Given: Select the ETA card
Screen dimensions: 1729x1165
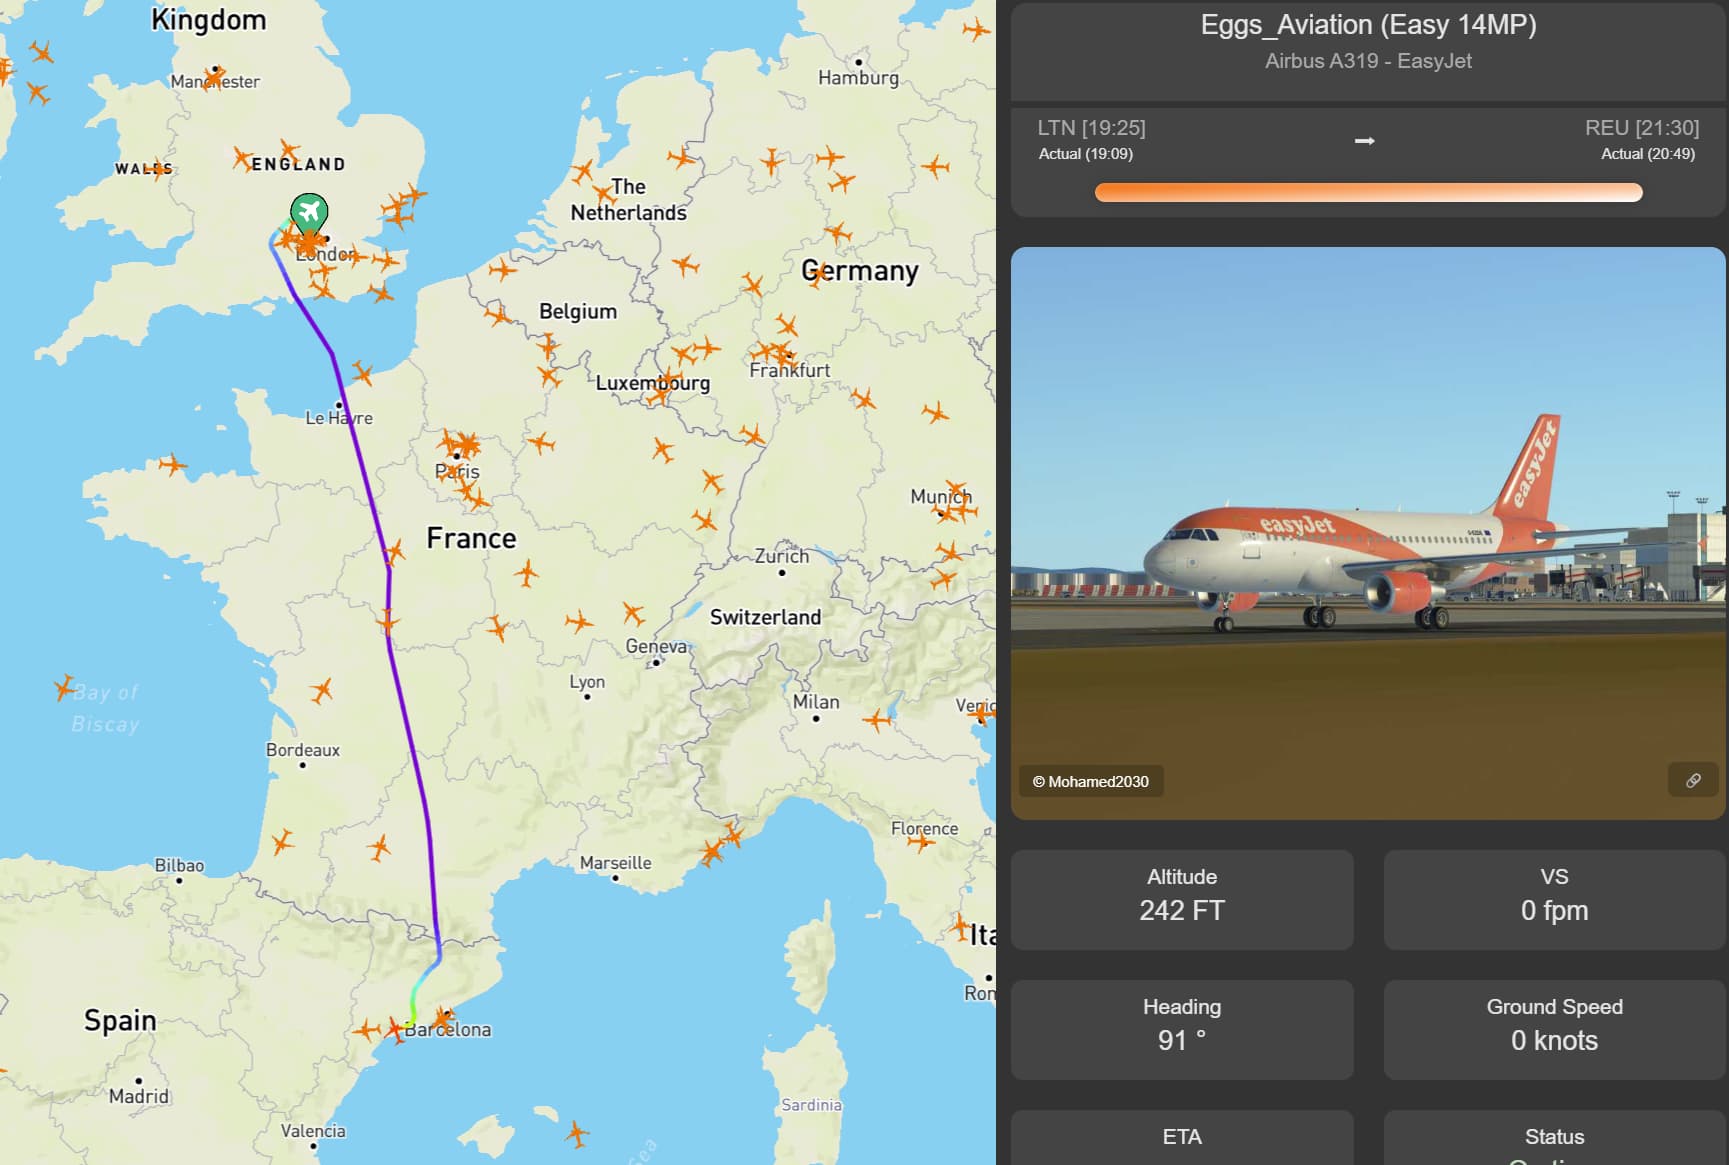Looking at the screenshot, I should pos(1182,1138).
